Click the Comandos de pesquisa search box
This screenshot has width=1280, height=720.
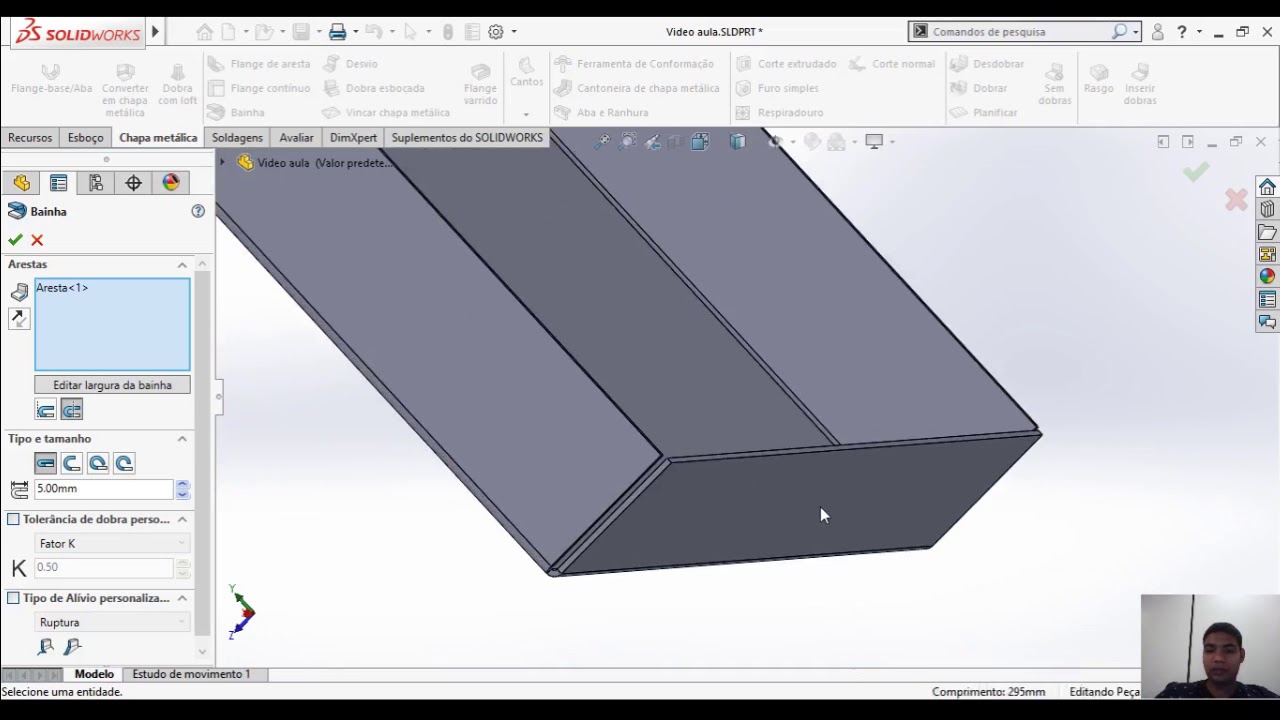coord(1020,32)
